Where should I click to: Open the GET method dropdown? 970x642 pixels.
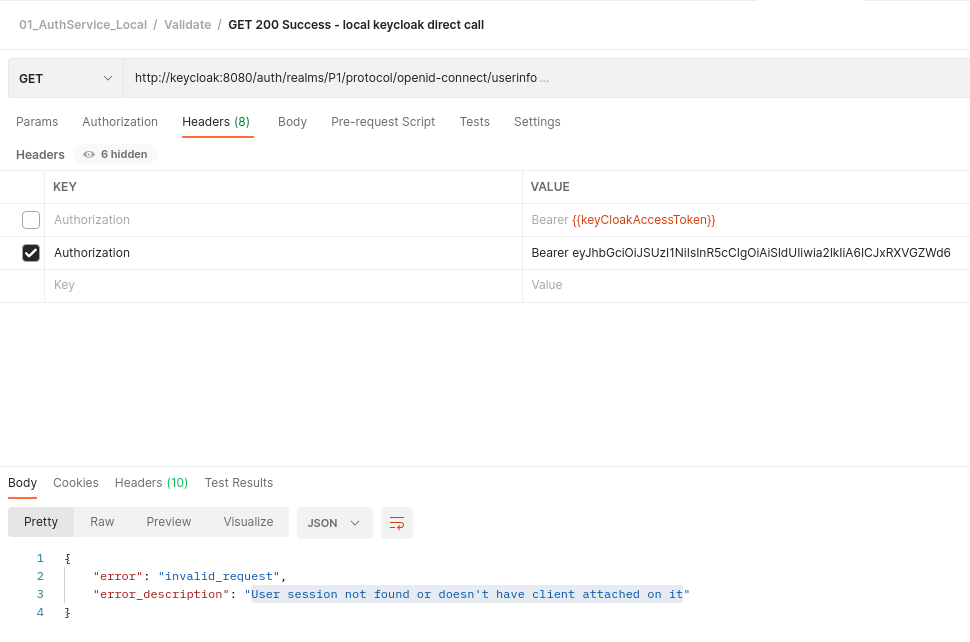point(64,77)
